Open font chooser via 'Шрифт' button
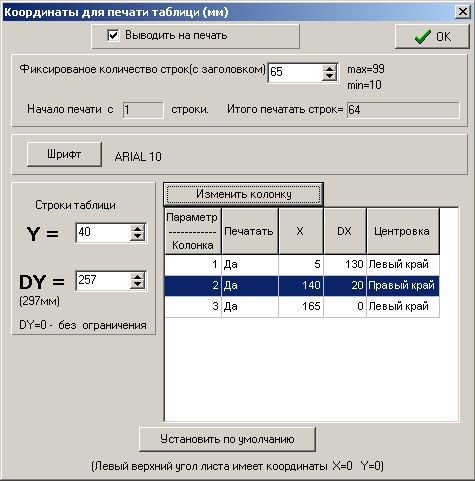Viewport: 475px width, 481px height. click(64, 154)
